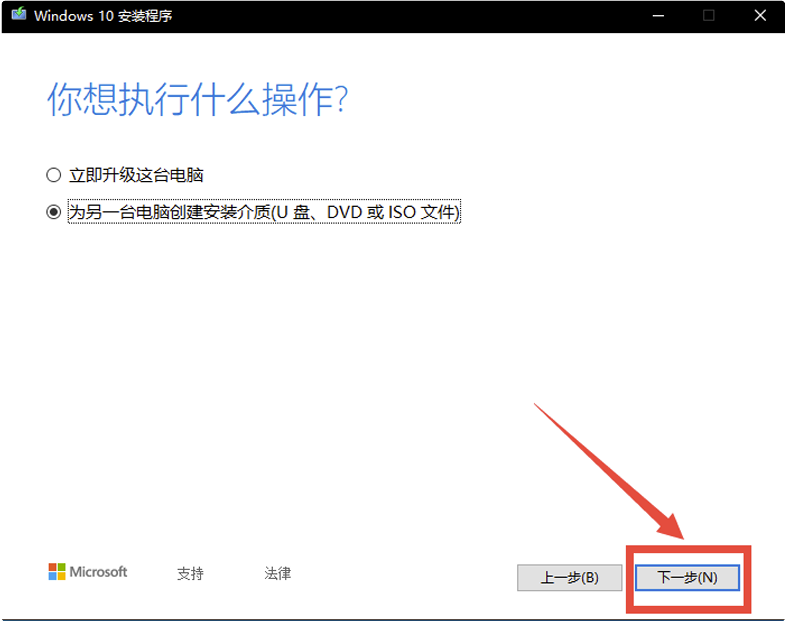
Task: Select the 立即升级这台电脑 radio button
Action: tap(54, 175)
